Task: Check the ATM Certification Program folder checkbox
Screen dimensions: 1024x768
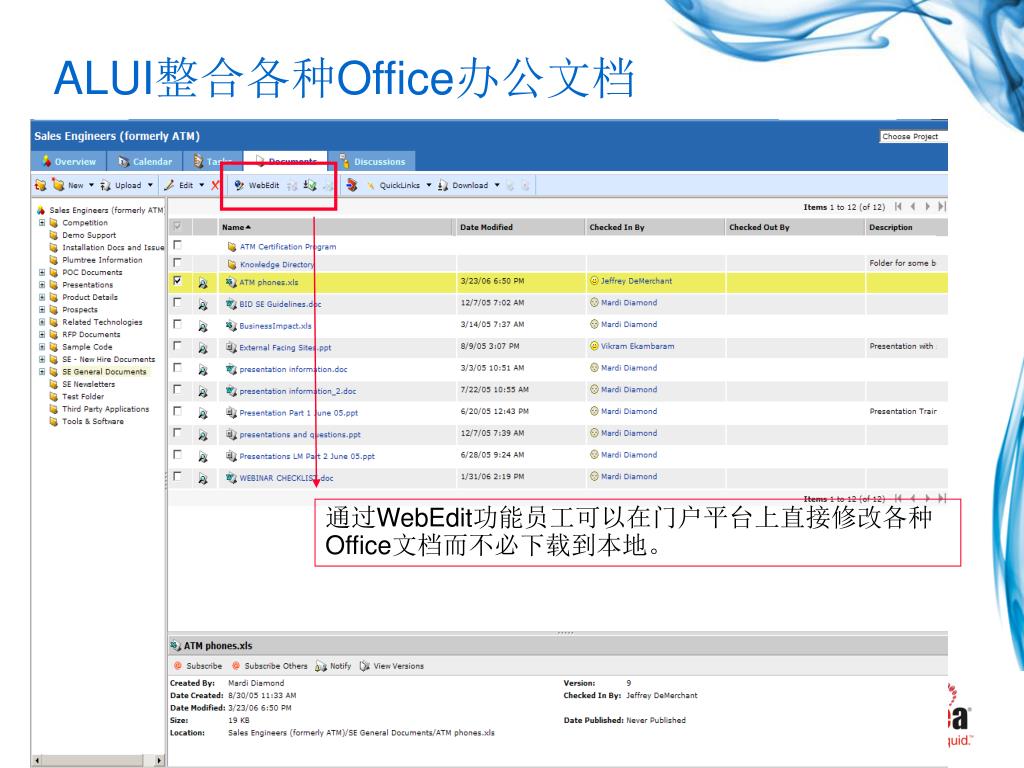Action: (x=178, y=245)
